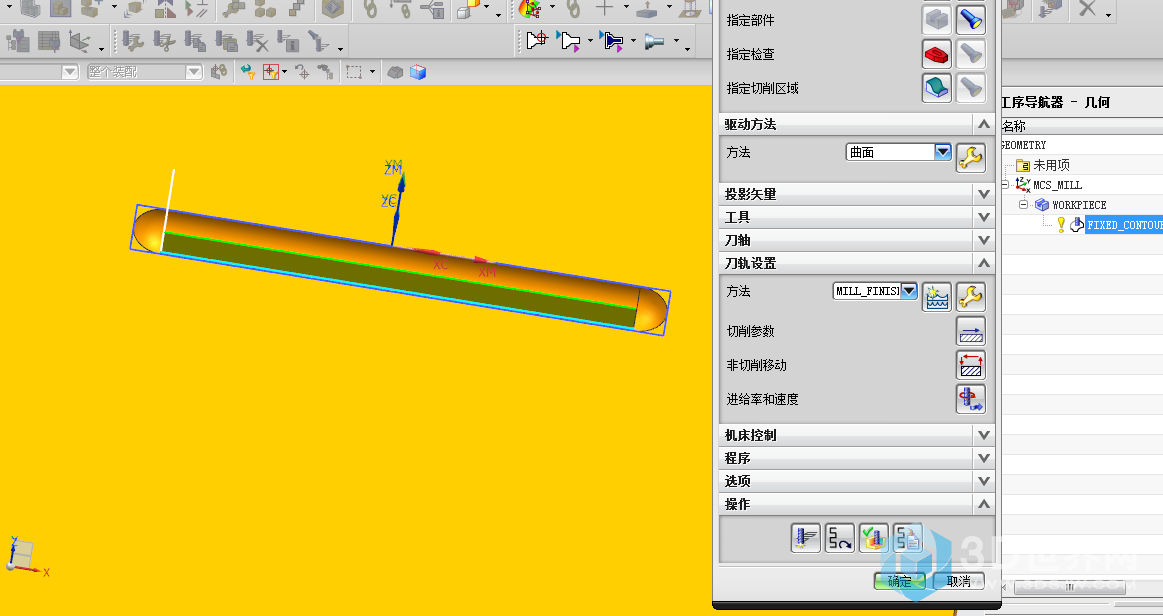Click the specify cut area icon
Screen dimensions: 1163x616
(x=937, y=87)
